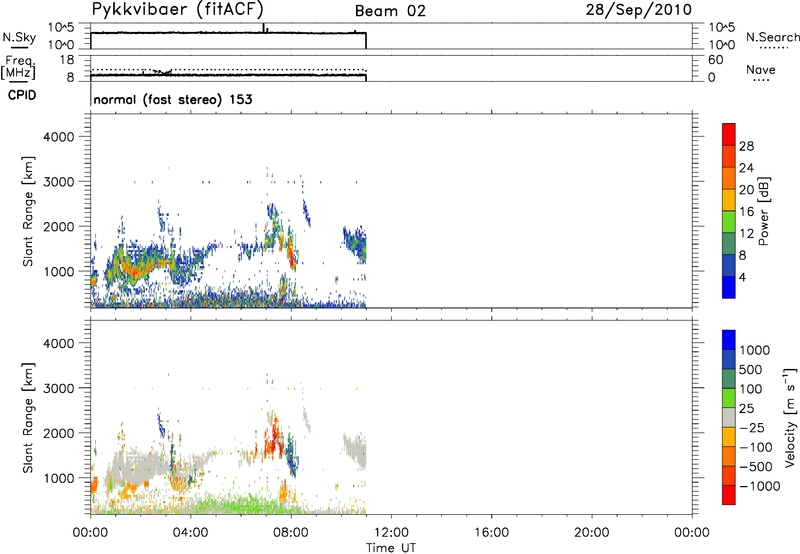Click the 24 tick on Power colorbar
The image size is (800, 554).
pyautogui.click(x=746, y=168)
